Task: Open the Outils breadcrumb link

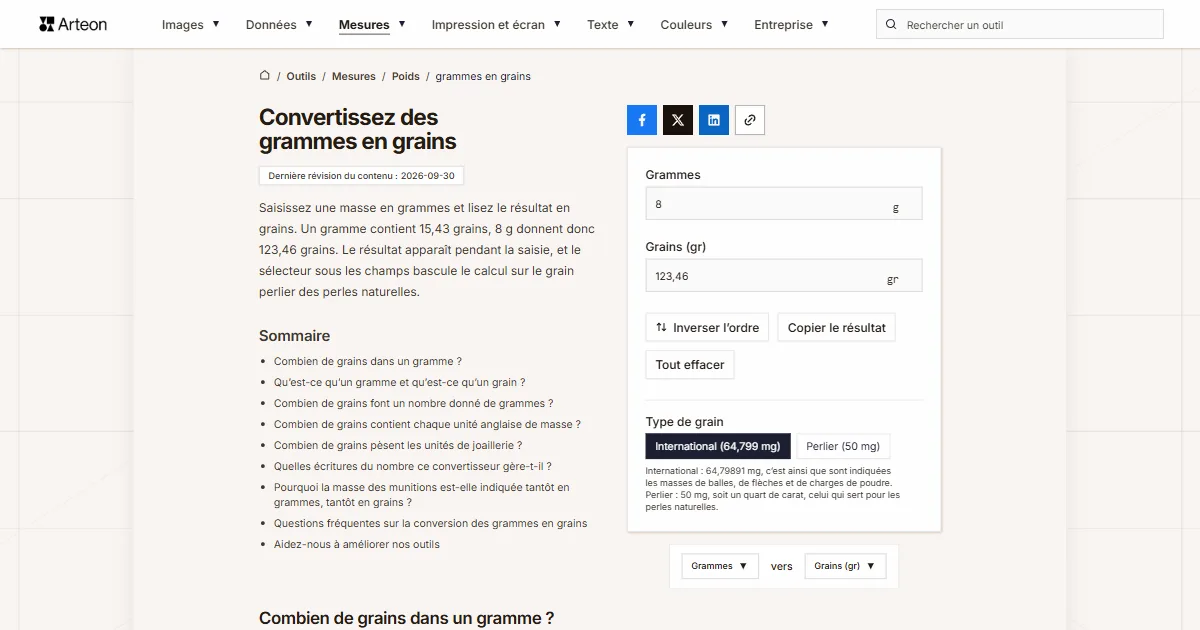Action: [301, 76]
